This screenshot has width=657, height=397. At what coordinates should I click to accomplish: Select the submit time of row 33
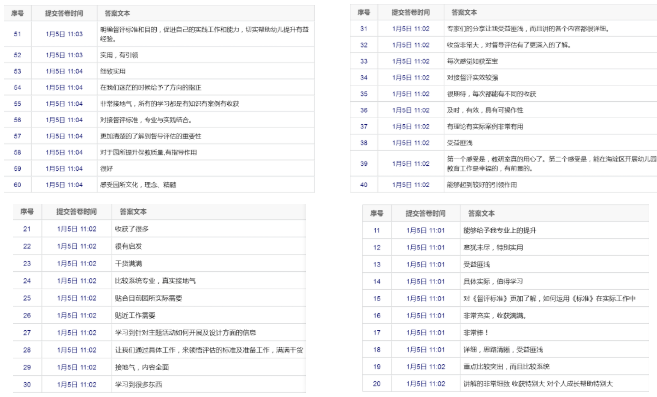(x=411, y=61)
